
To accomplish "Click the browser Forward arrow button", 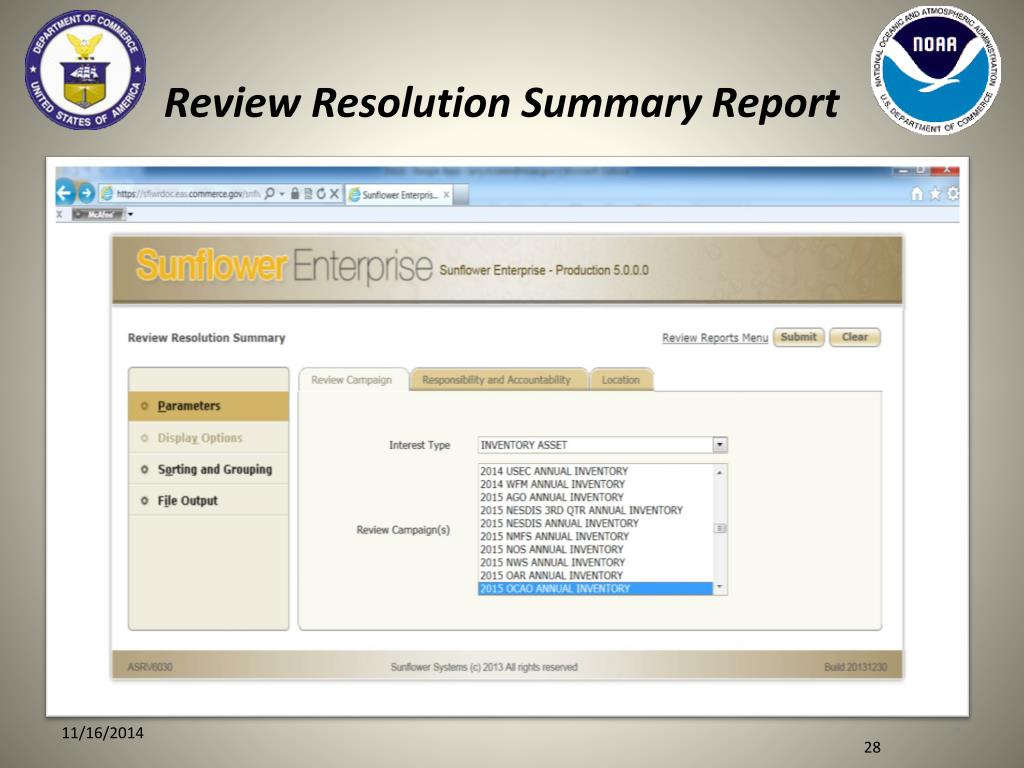I will [x=86, y=193].
